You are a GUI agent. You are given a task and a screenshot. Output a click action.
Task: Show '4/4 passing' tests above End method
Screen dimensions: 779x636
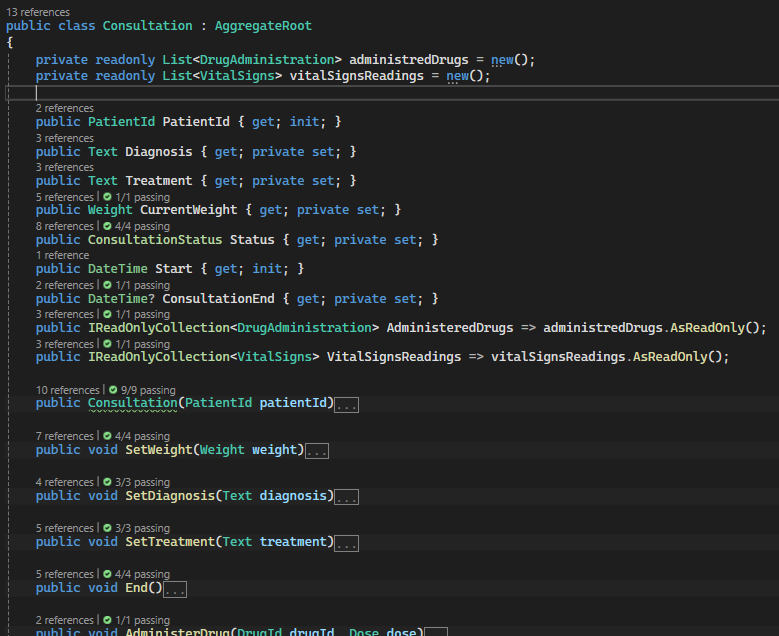click(142, 574)
